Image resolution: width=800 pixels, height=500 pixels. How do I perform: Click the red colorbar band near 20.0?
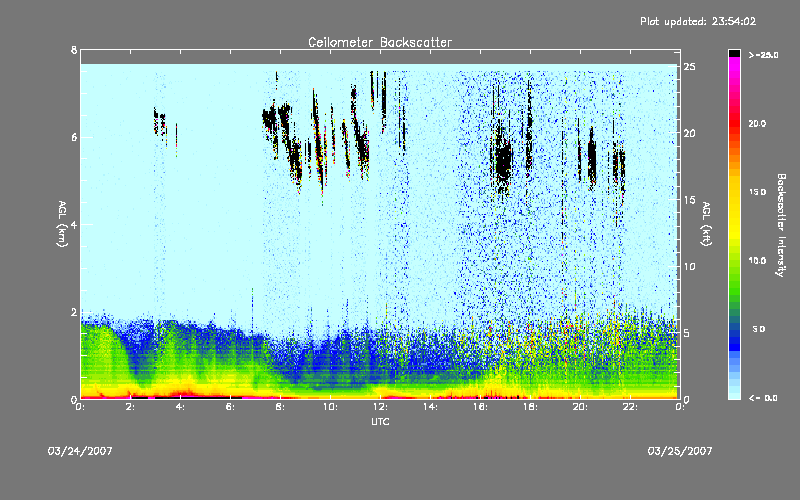click(734, 123)
